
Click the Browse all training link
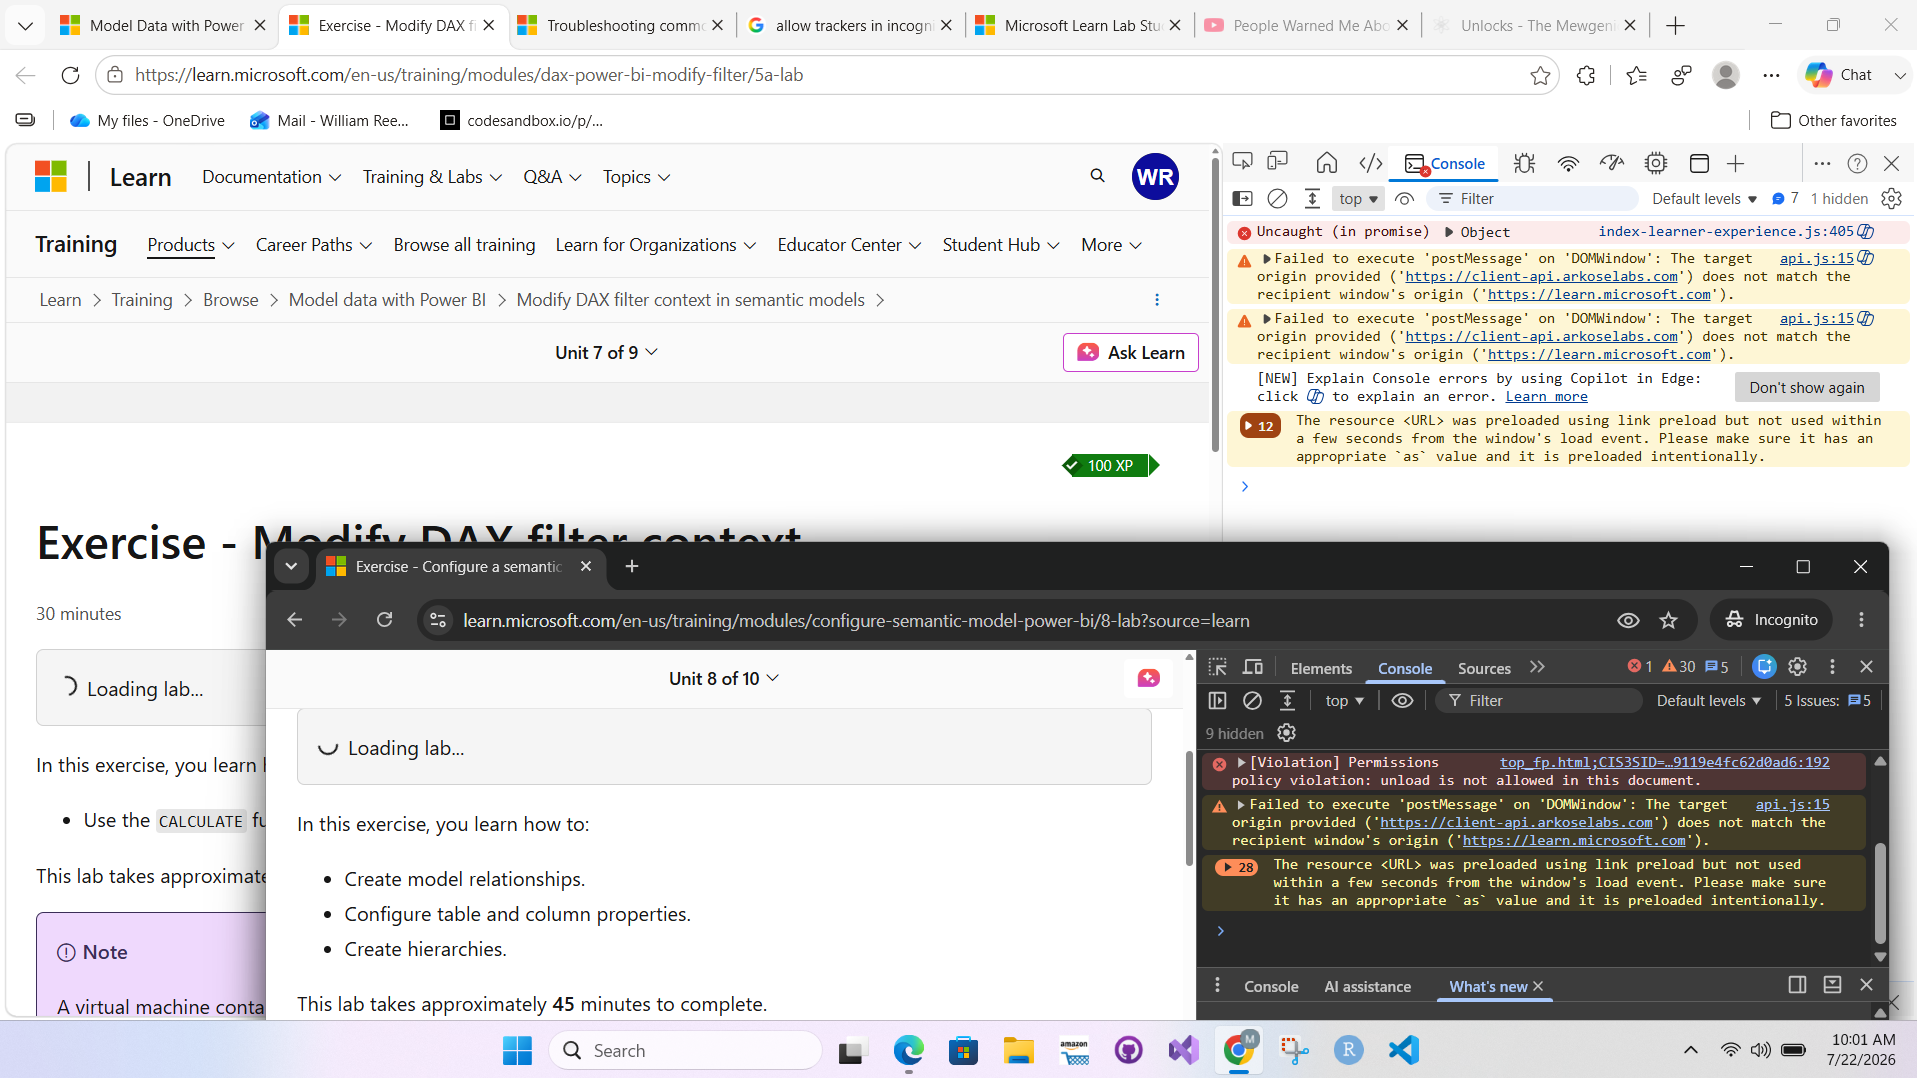464,245
